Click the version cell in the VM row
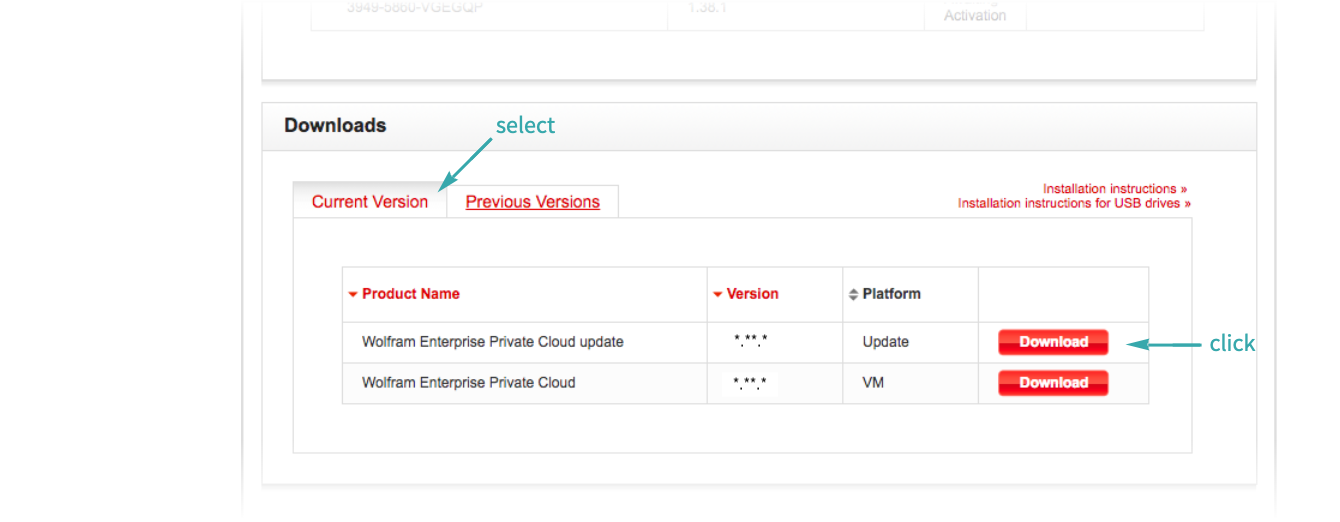Screen dimensions: 1340x522 coord(750,383)
